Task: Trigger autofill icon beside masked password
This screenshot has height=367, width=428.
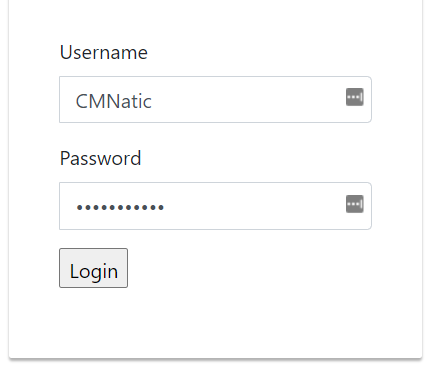Action: pos(355,204)
